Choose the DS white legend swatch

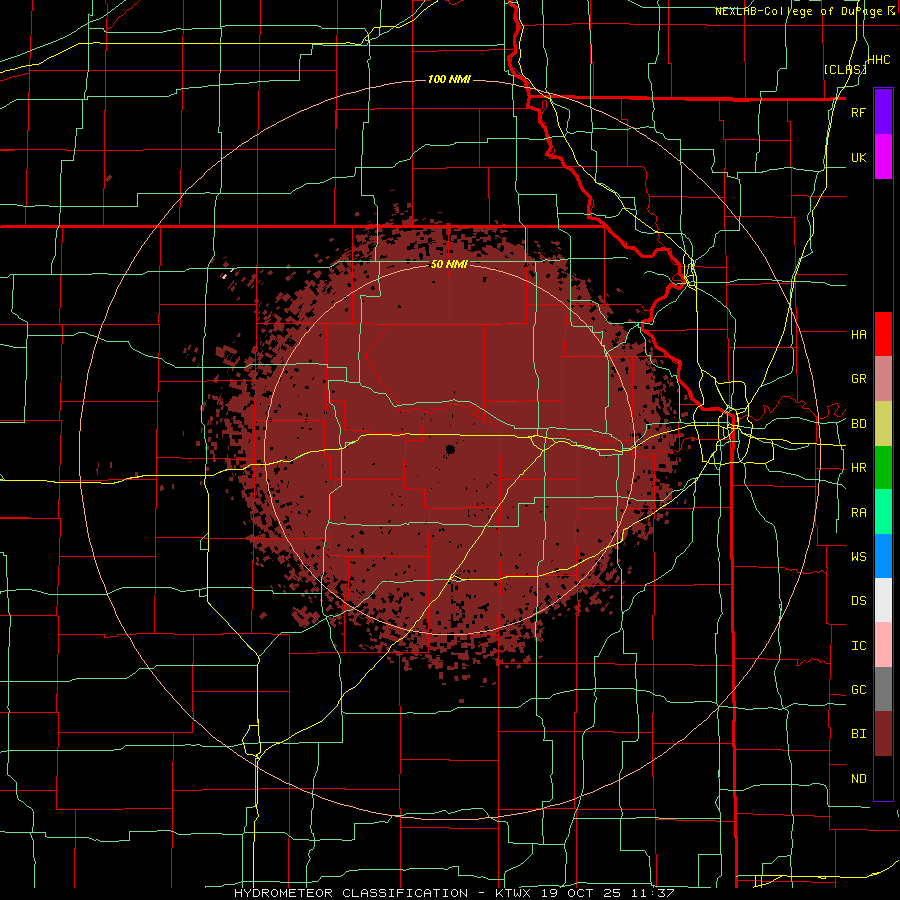pos(883,600)
